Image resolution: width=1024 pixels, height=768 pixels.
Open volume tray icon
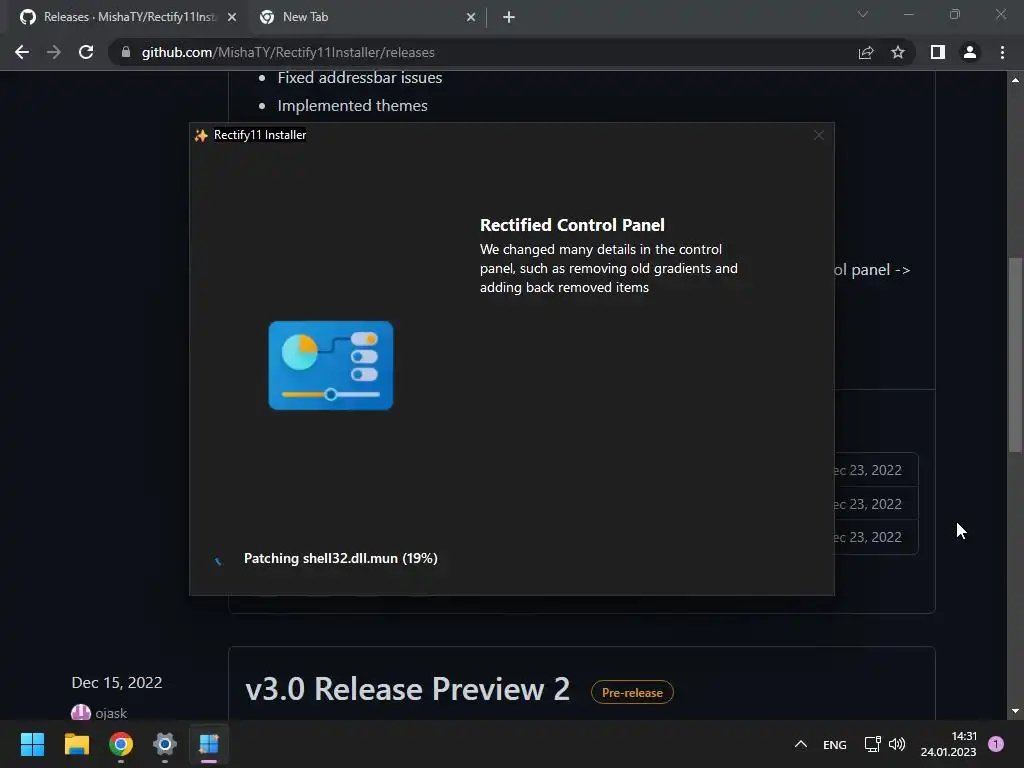897,744
